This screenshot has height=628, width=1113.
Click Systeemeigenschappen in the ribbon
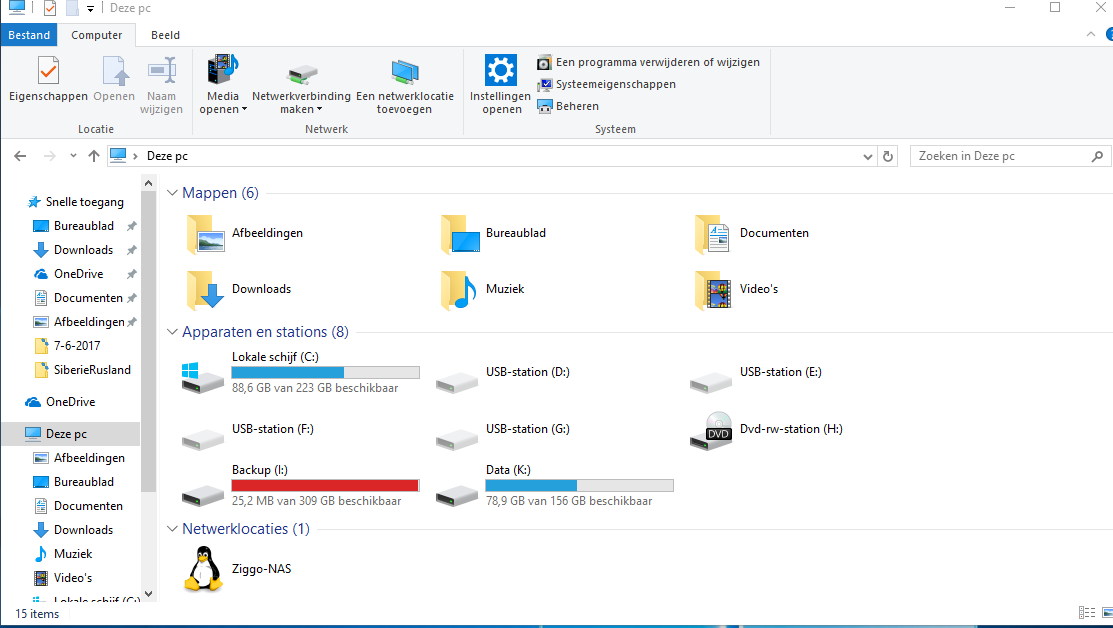[x=615, y=84]
